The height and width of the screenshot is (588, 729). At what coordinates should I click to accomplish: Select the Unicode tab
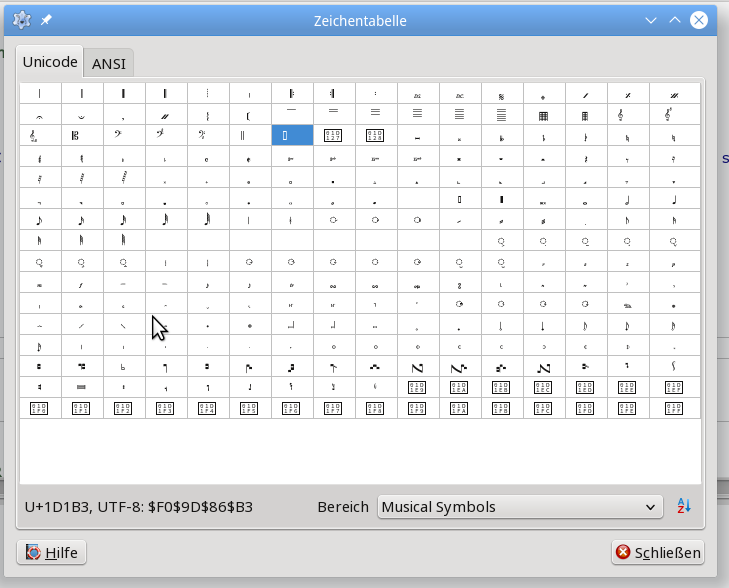pos(50,62)
